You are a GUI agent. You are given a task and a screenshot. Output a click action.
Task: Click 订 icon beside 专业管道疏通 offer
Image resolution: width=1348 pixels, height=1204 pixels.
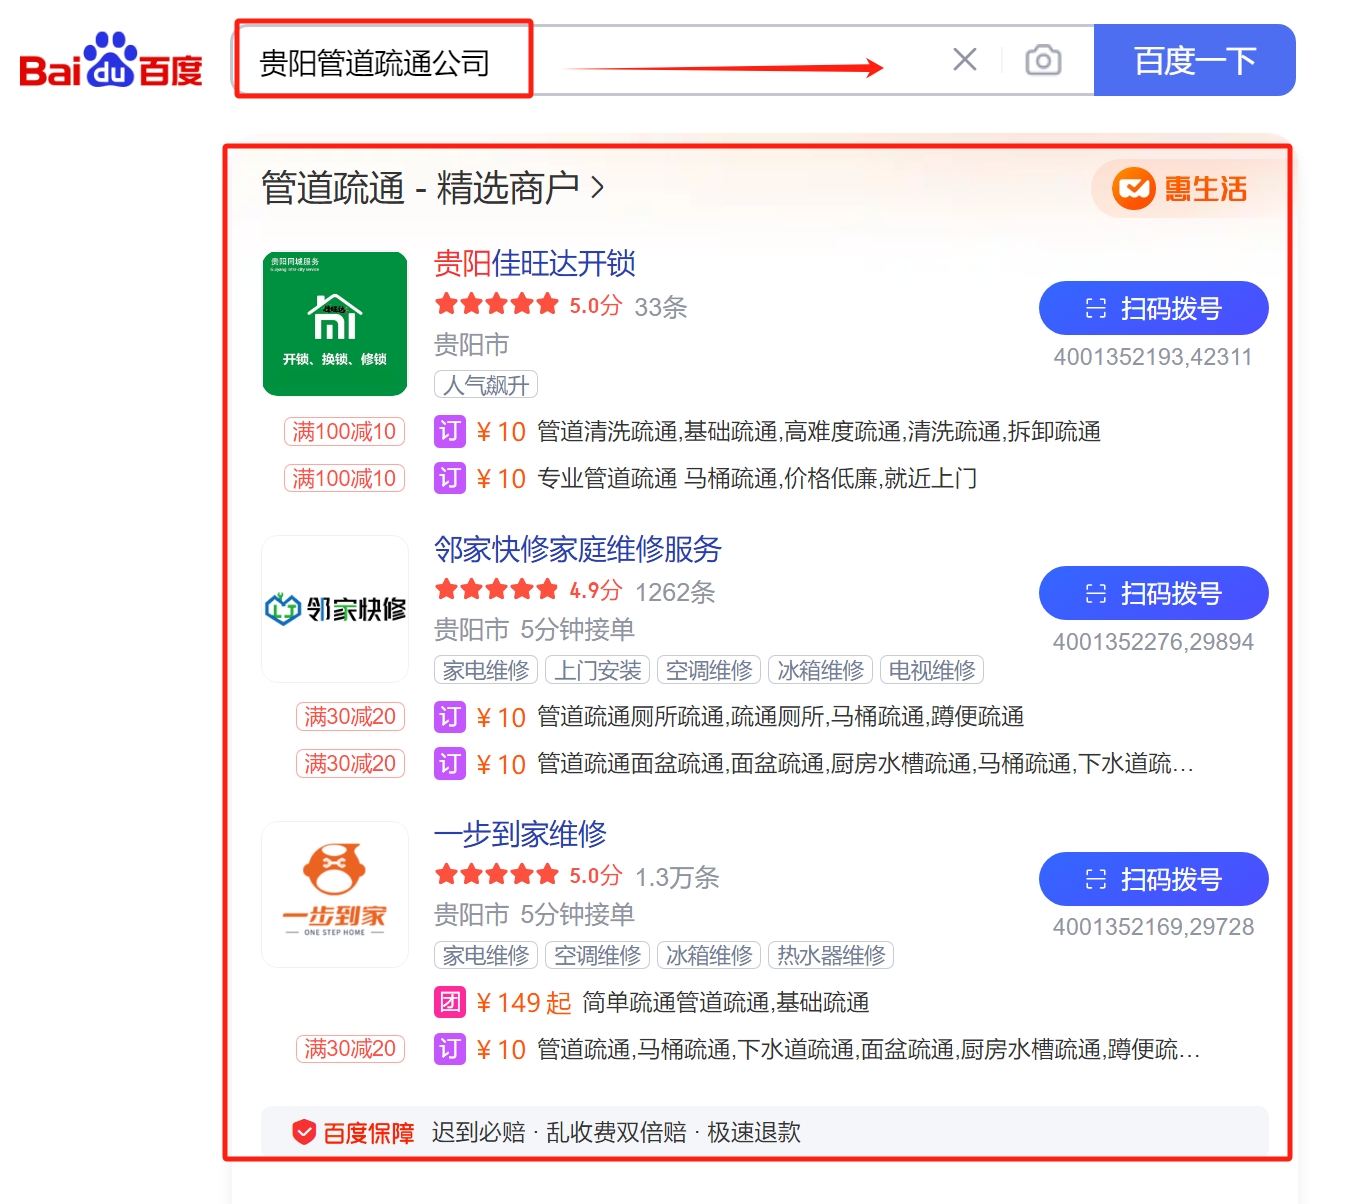(x=450, y=478)
